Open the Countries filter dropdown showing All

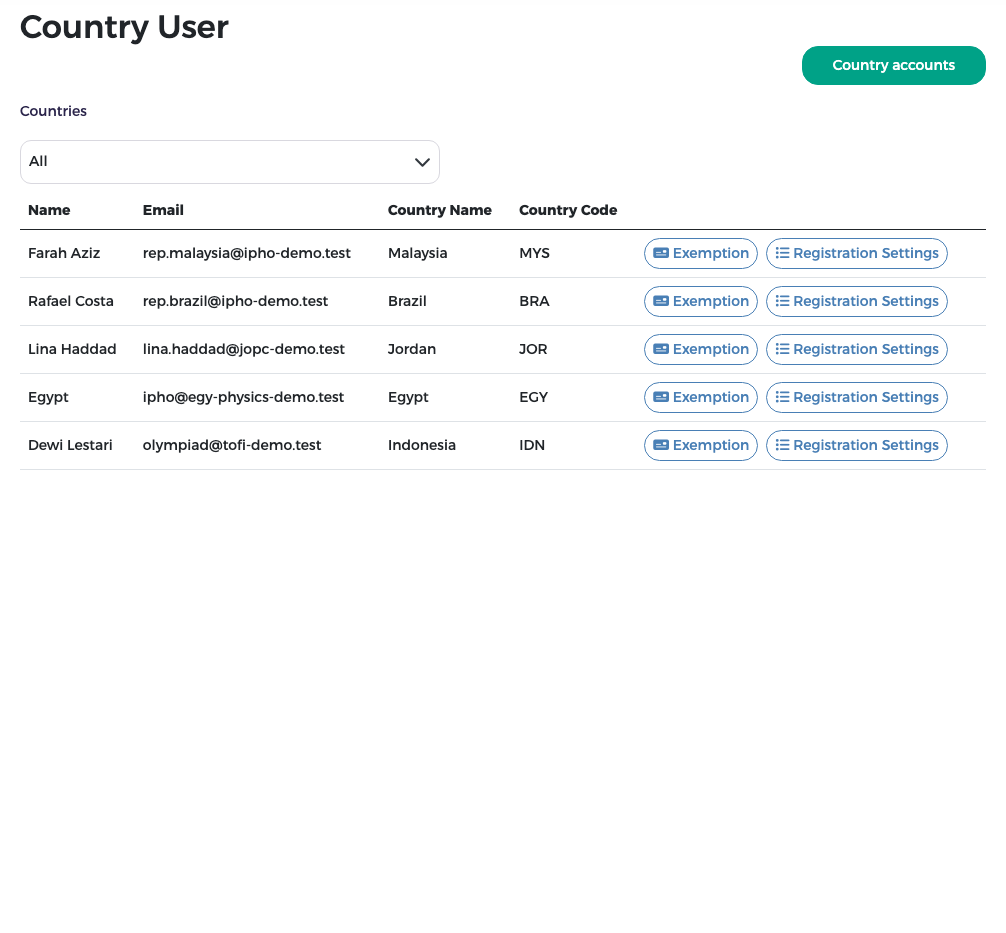pos(230,162)
